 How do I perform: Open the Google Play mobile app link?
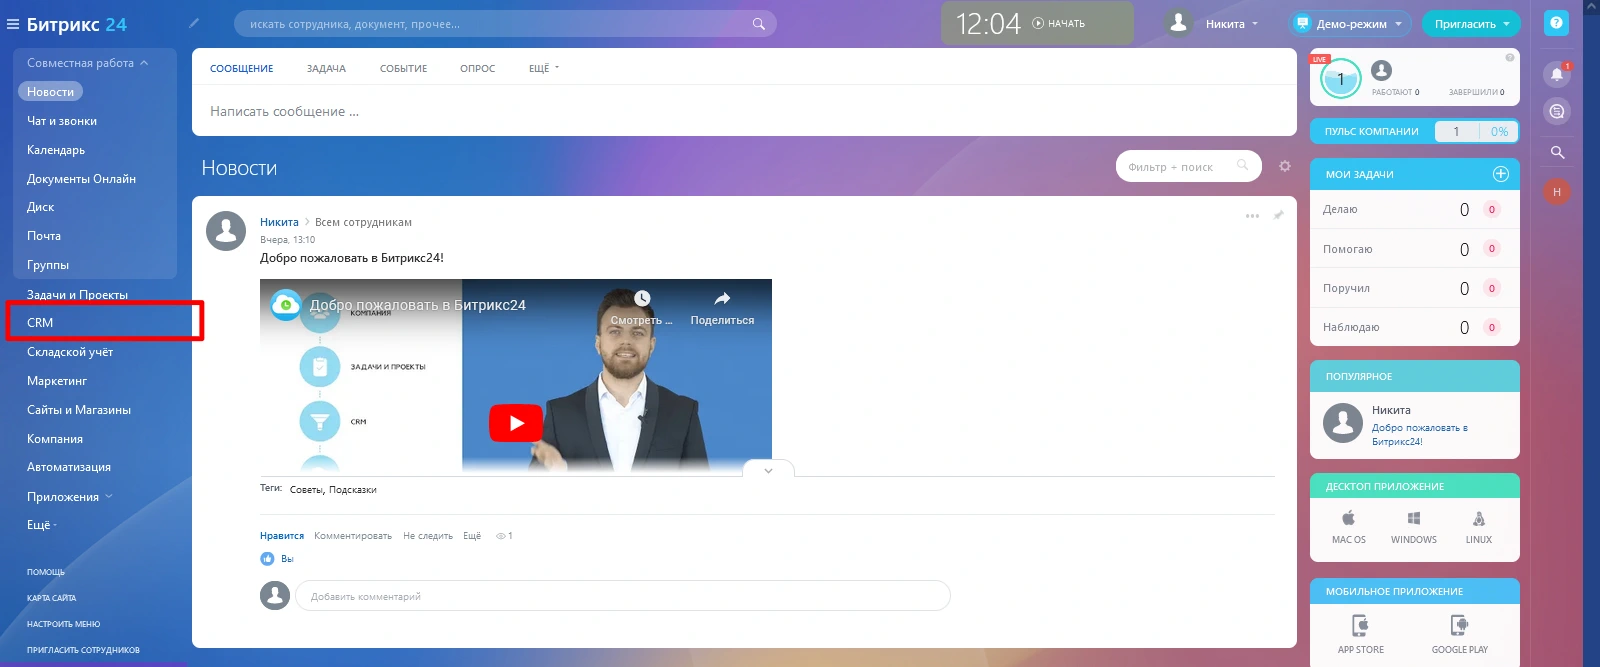point(1459,633)
